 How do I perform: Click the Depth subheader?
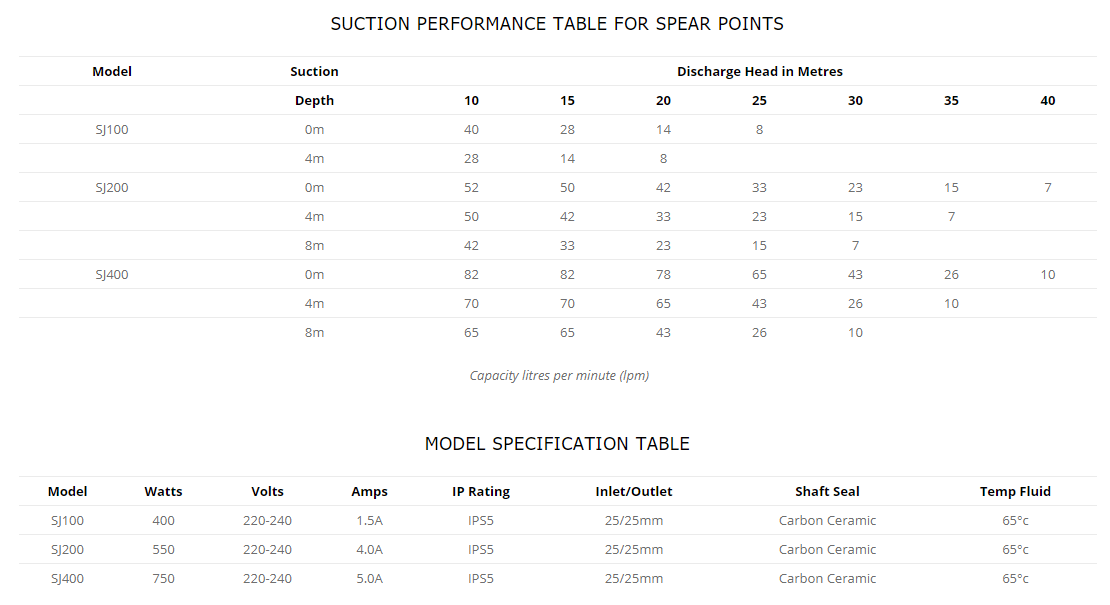point(314,100)
